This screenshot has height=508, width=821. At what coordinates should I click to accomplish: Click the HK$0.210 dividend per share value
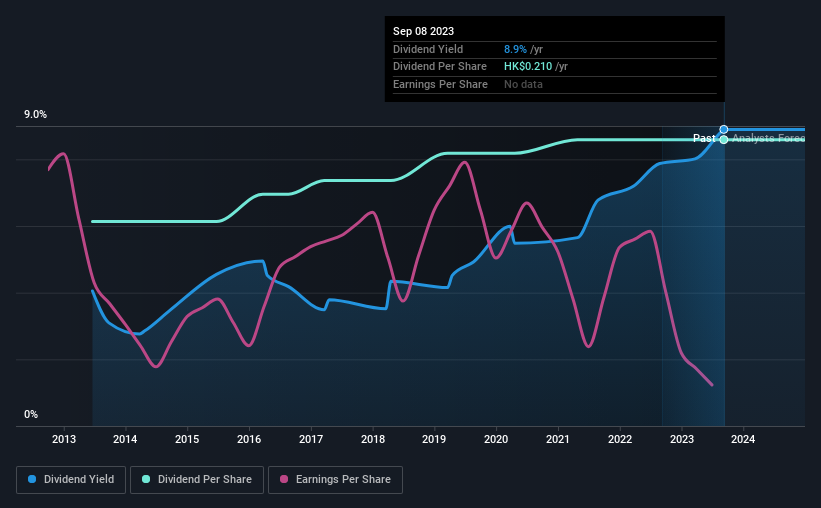pos(528,67)
